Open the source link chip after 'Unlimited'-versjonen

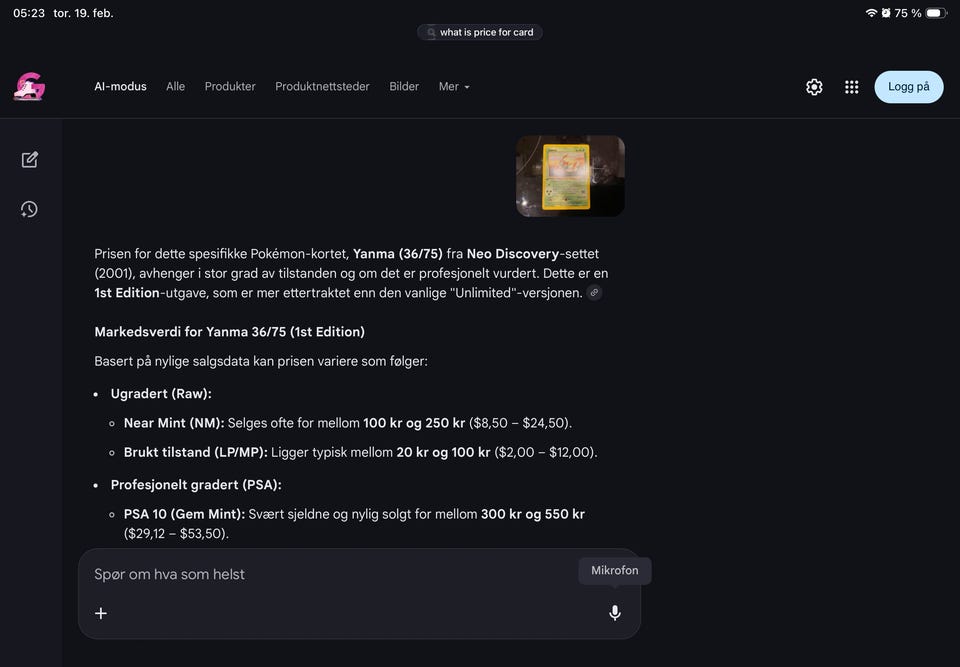(x=594, y=293)
